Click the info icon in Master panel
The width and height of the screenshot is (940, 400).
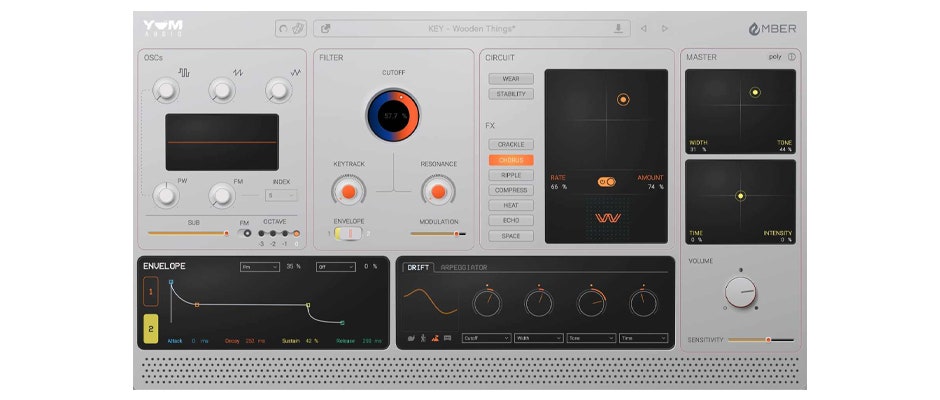coord(792,58)
